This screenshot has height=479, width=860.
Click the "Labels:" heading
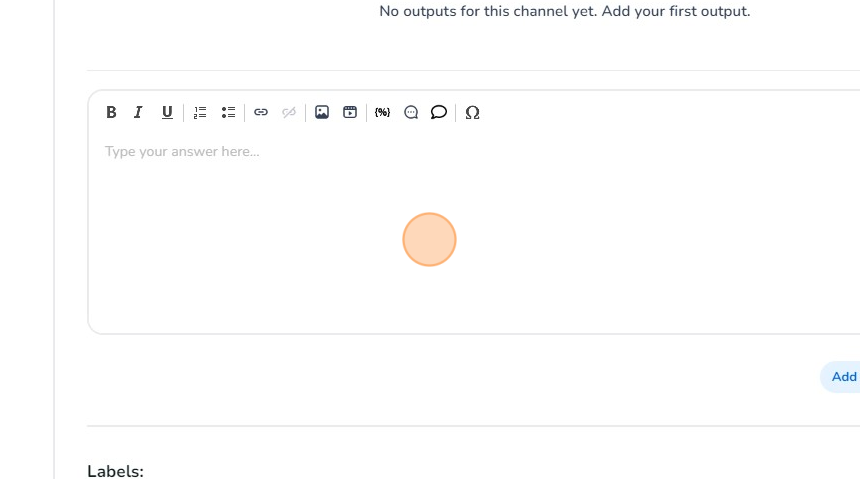(x=115, y=470)
